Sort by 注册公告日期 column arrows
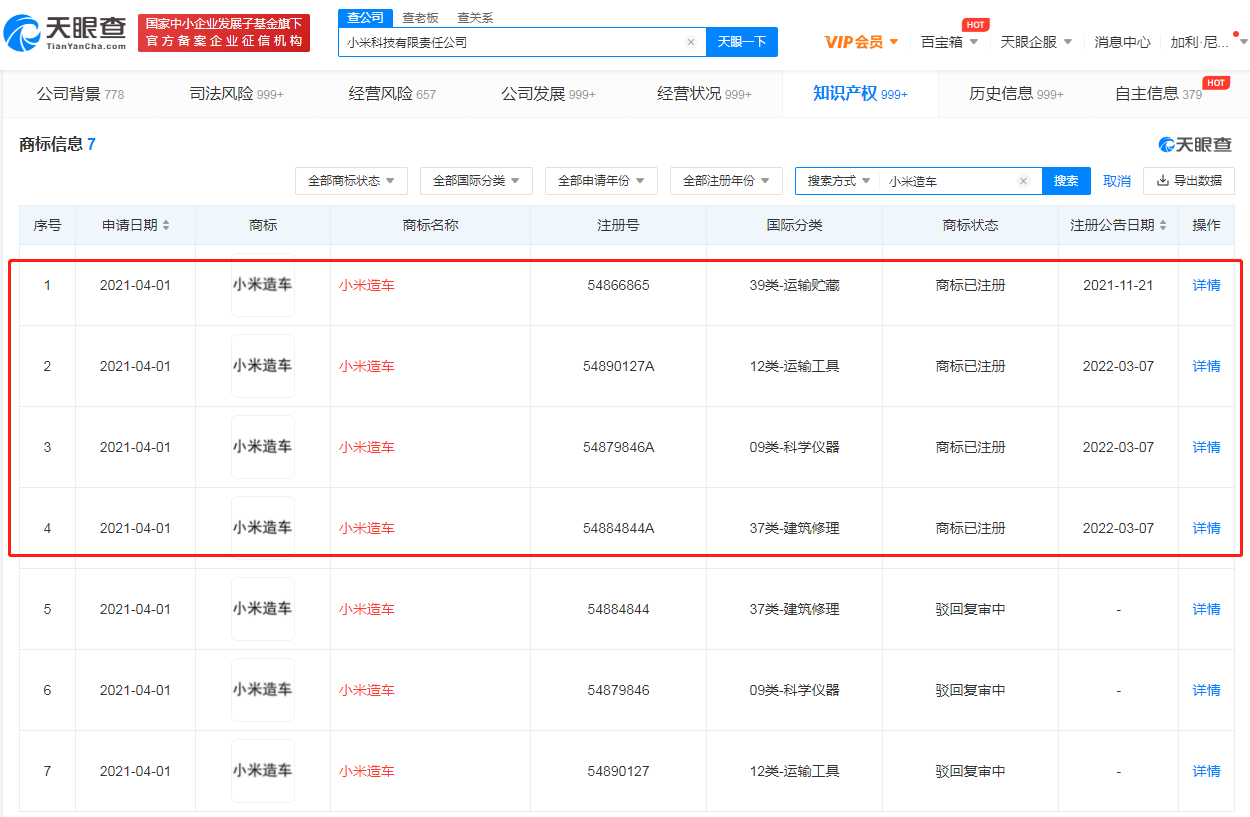Image resolution: width=1250 pixels, height=817 pixels. coord(1163,226)
